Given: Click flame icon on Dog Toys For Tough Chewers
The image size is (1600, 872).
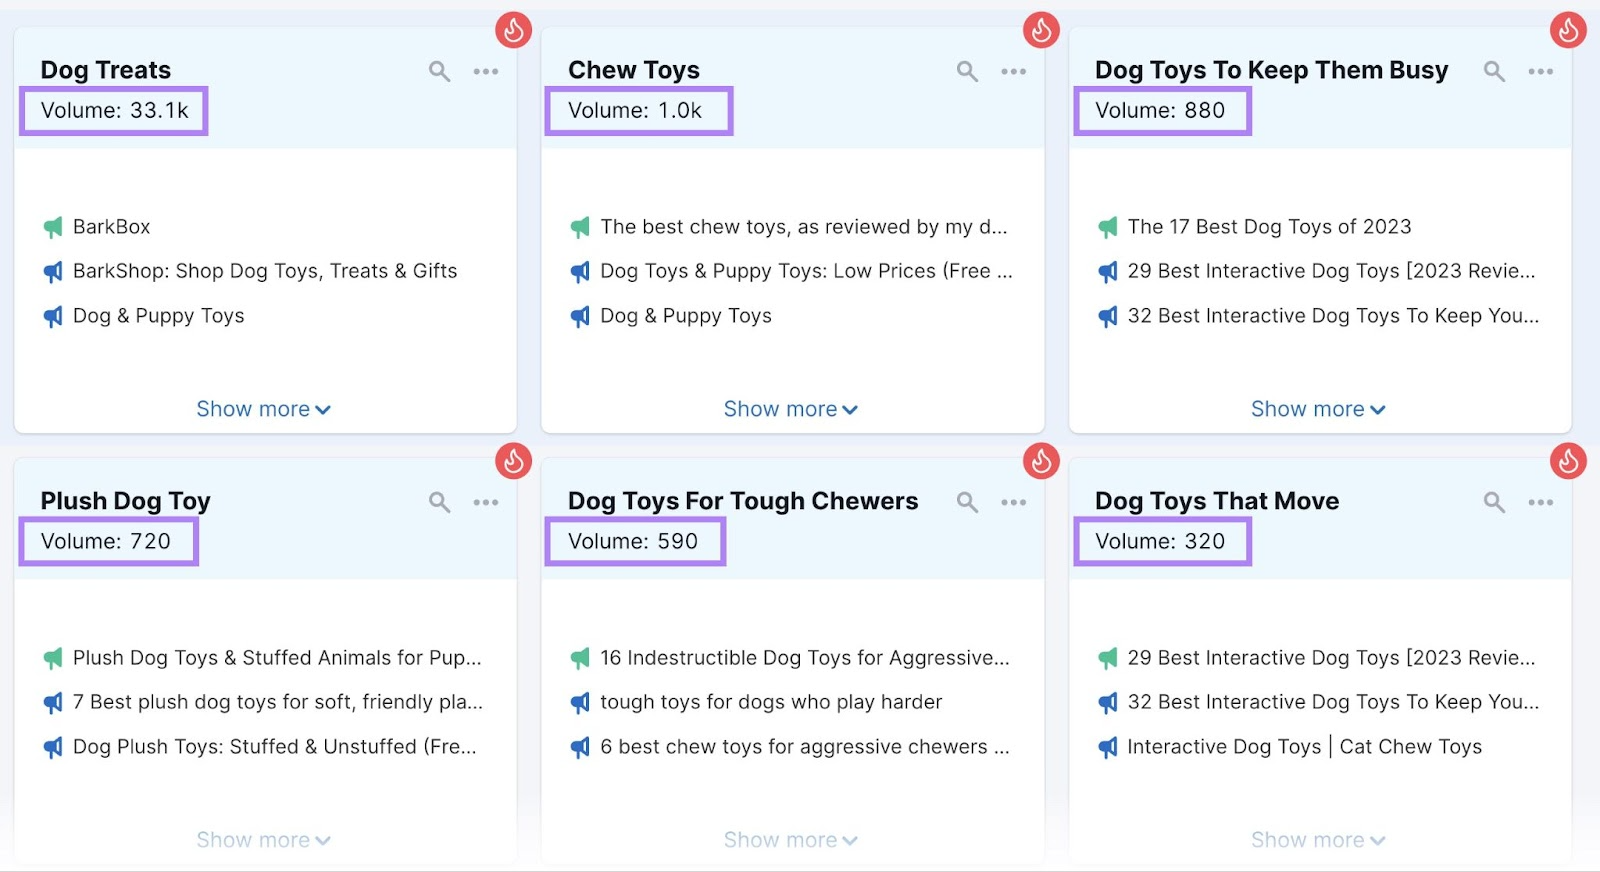Looking at the screenshot, I should [x=1041, y=461].
